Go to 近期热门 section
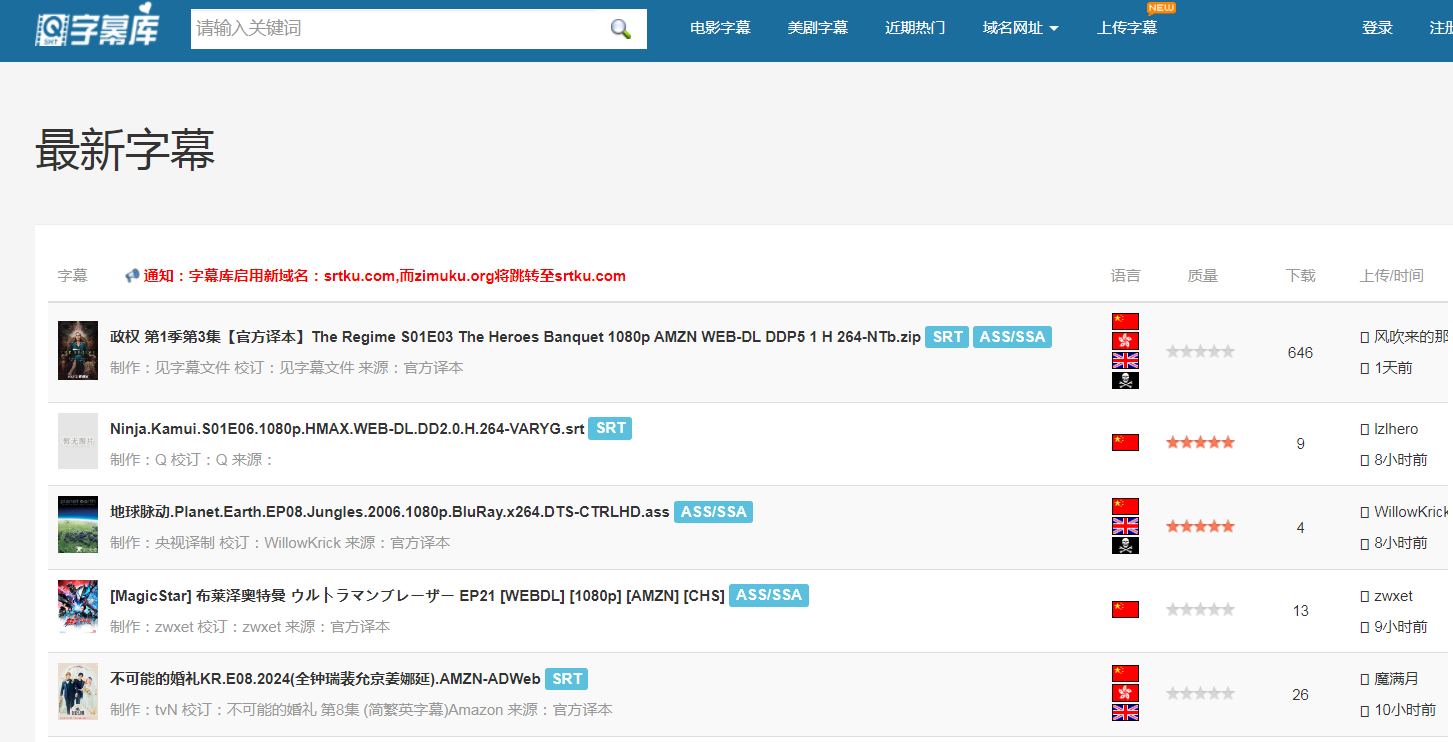 click(915, 28)
